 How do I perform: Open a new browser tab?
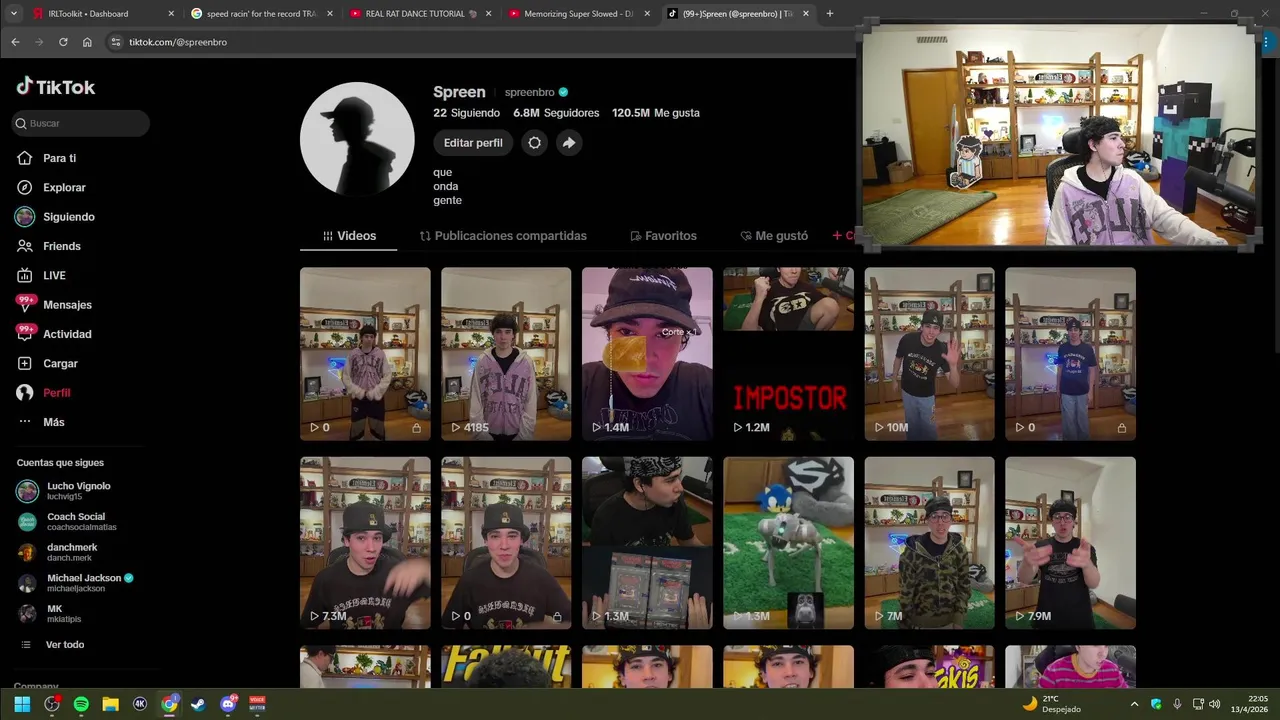coord(829,14)
